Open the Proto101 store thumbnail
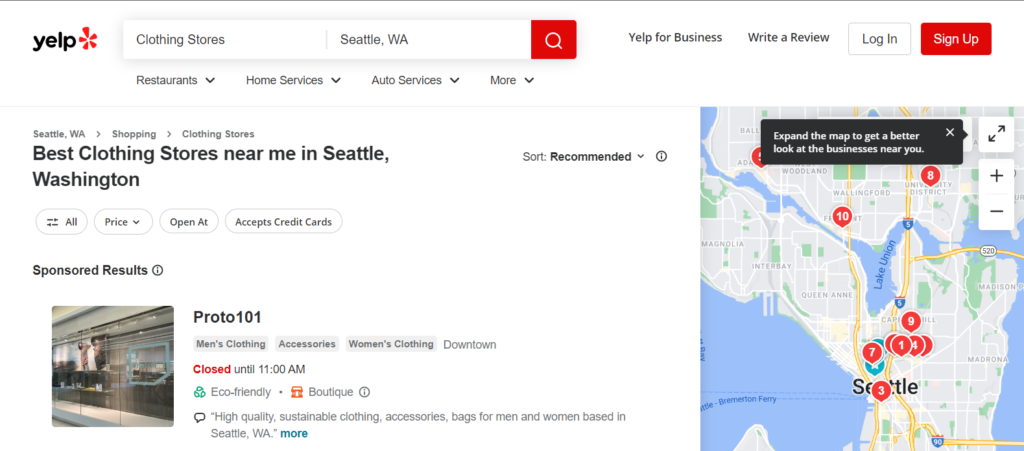The height and width of the screenshot is (451, 1024). [x=113, y=366]
